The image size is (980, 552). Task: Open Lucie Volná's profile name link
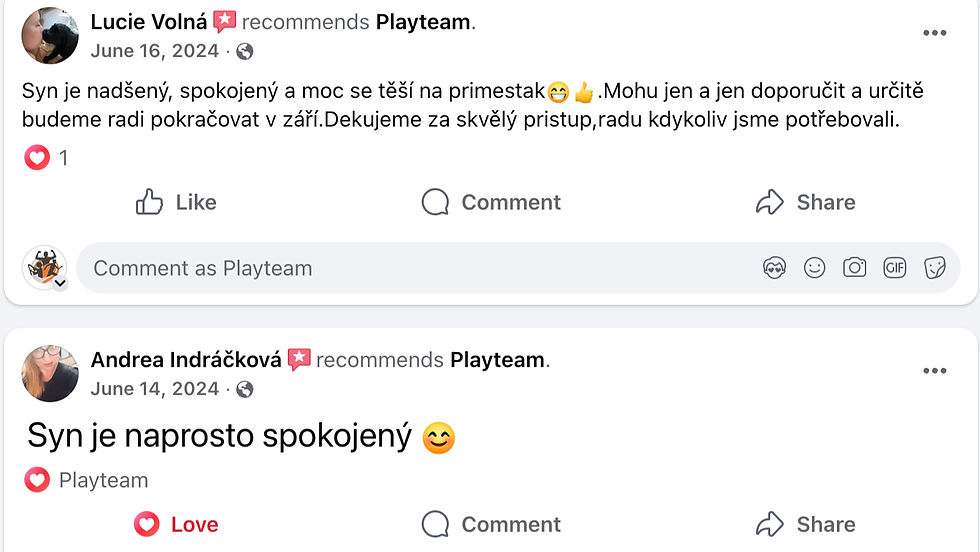tap(150, 22)
